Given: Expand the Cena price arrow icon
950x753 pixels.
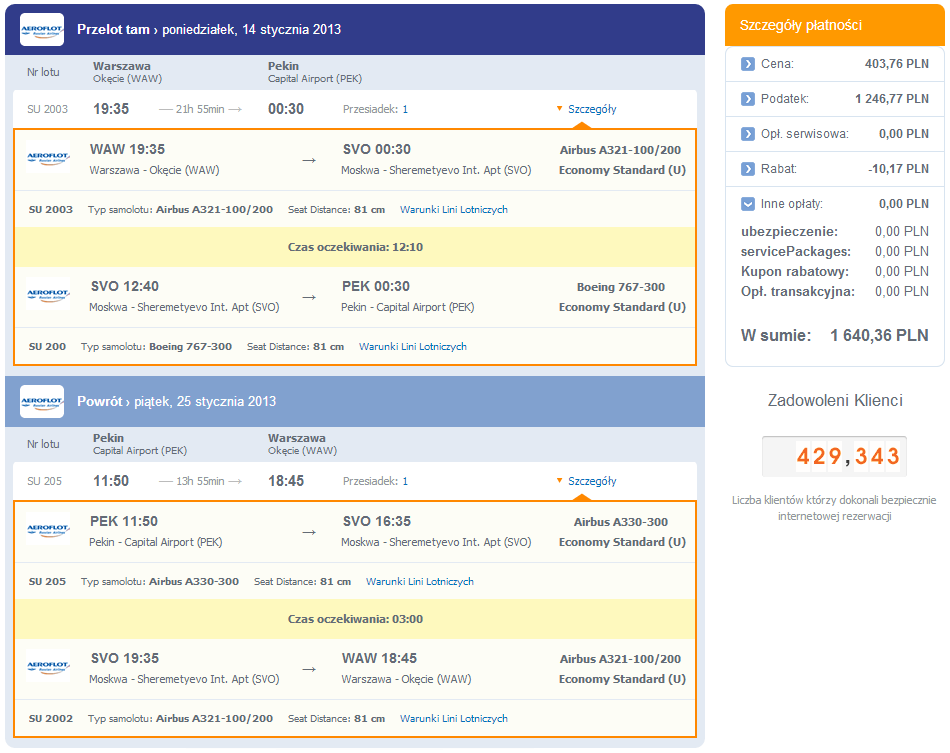Looking at the screenshot, I should click(x=748, y=64).
